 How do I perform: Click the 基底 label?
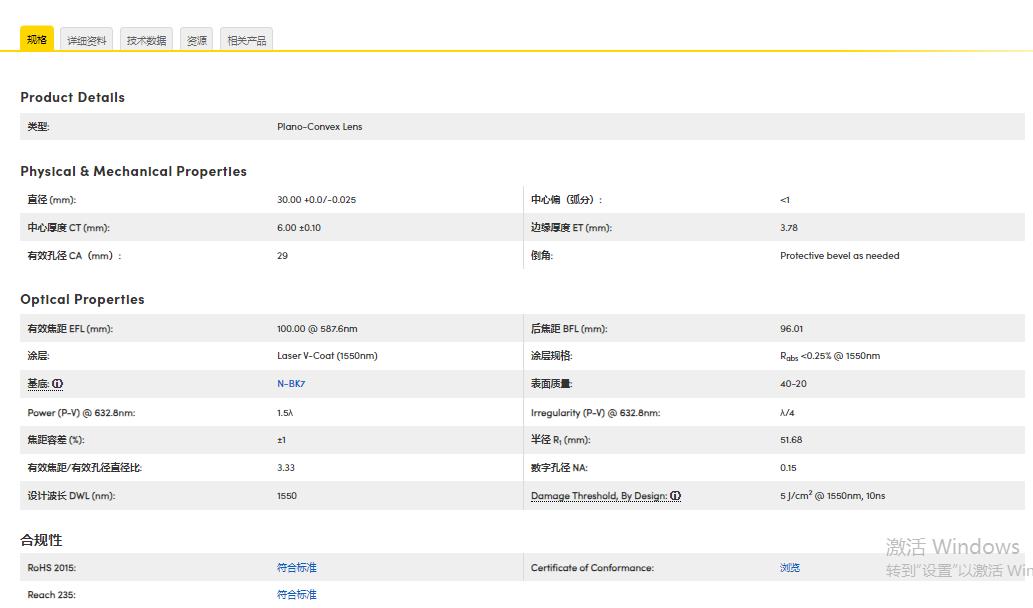38,384
